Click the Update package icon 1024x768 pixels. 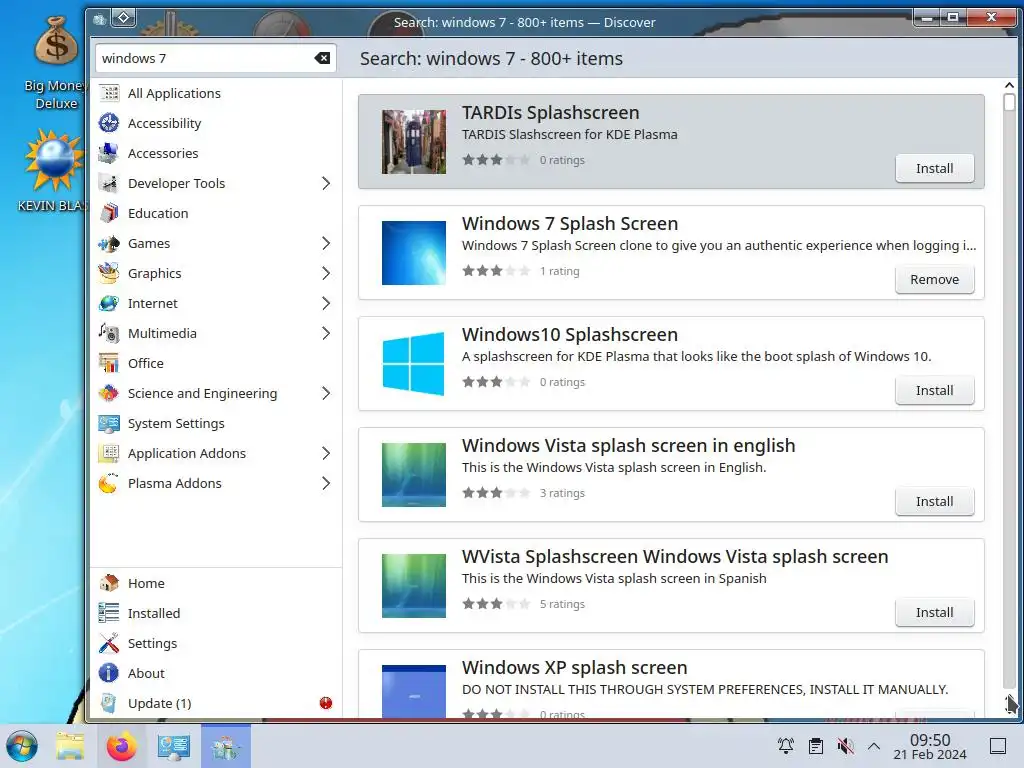pos(109,703)
